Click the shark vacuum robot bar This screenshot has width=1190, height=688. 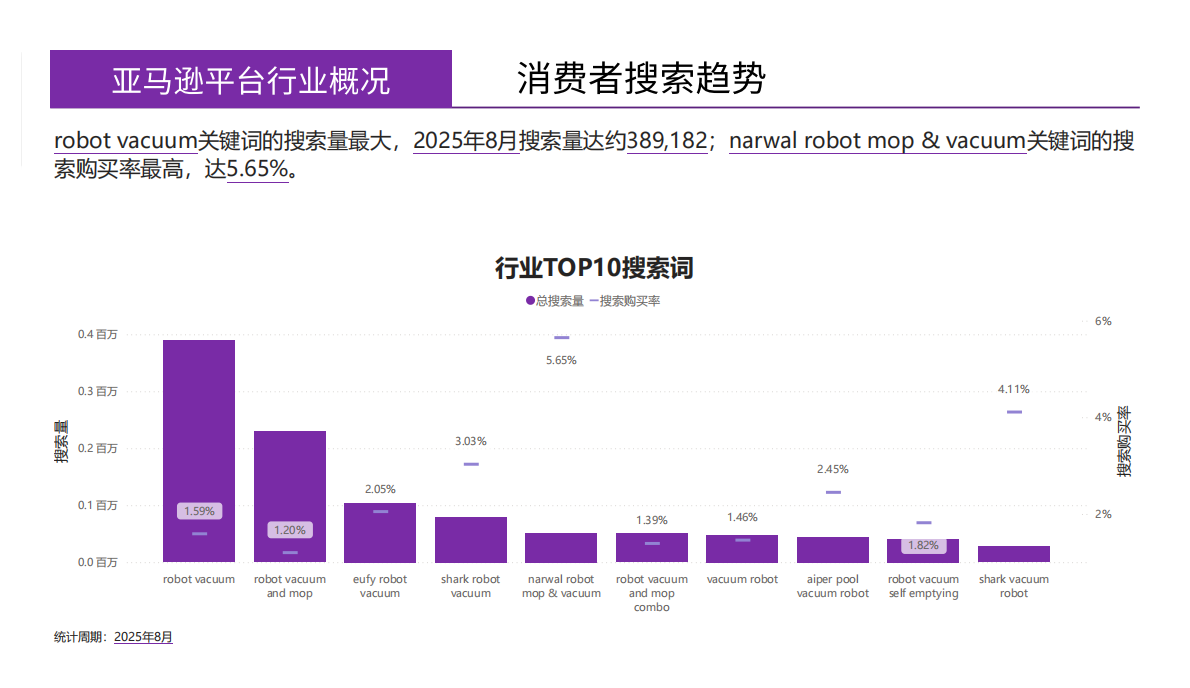point(1014,555)
